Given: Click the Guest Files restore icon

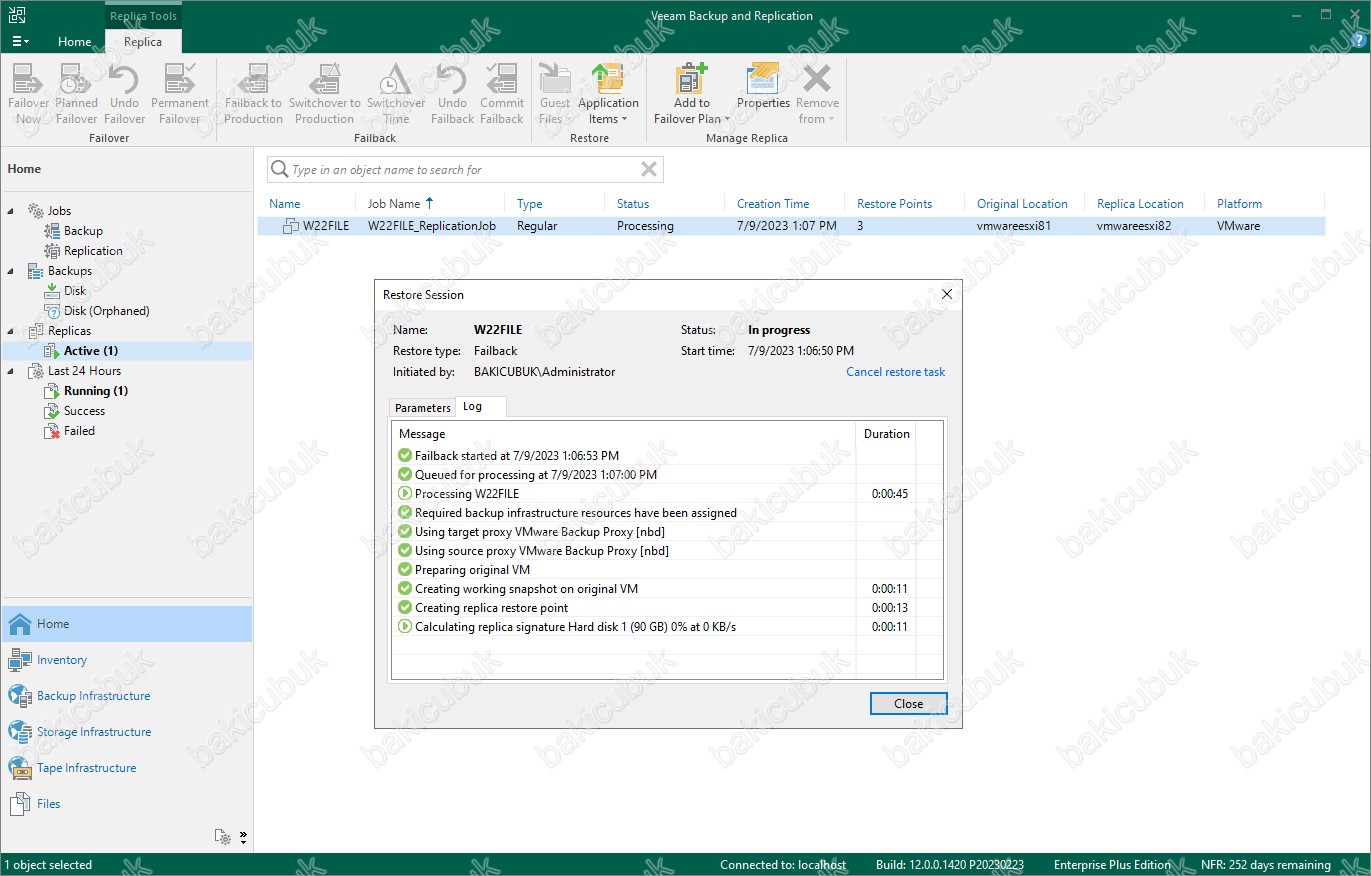Looking at the screenshot, I should pyautogui.click(x=554, y=94).
